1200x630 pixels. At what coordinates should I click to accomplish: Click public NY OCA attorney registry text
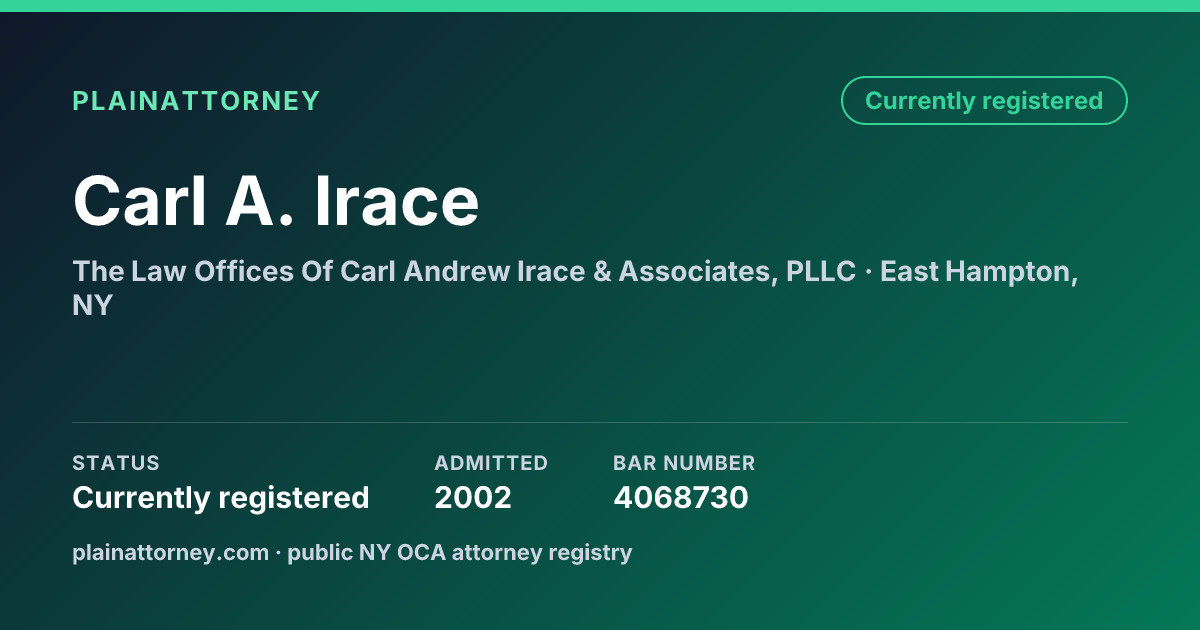pyautogui.click(x=460, y=552)
